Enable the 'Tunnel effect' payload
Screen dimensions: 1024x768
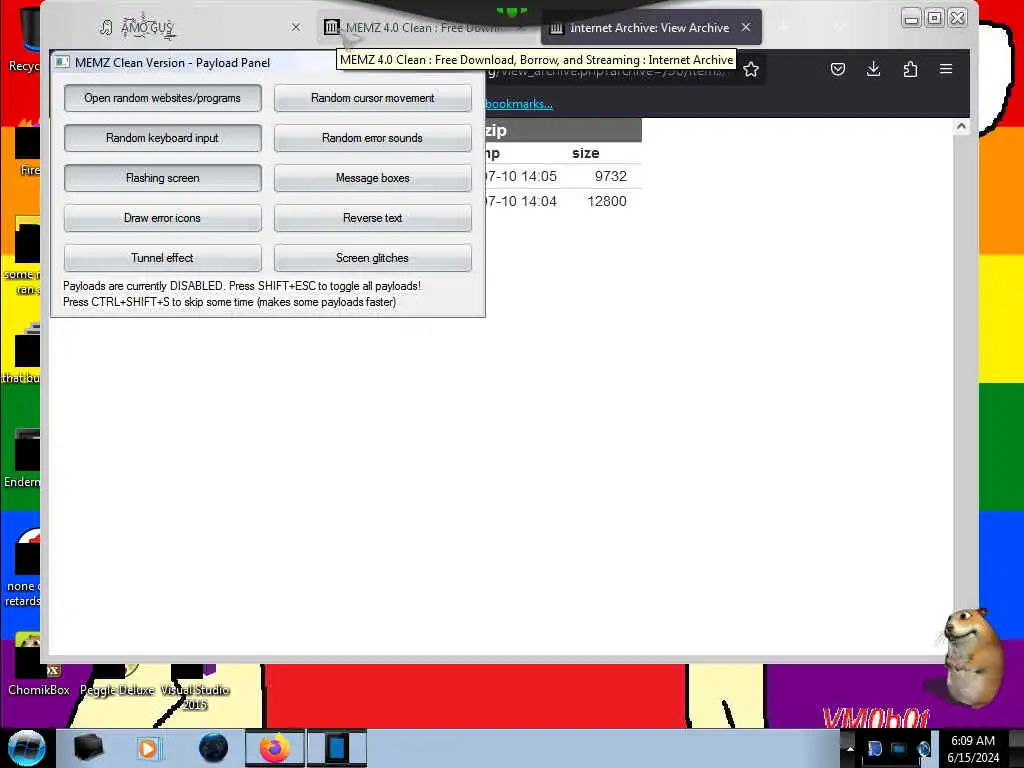tap(163, 257)
